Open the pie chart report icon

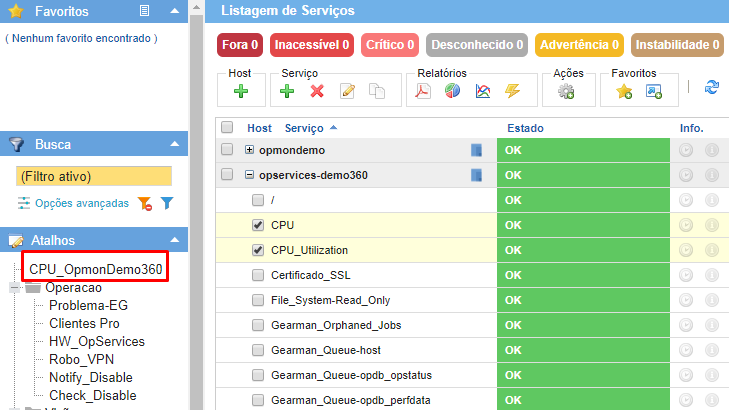pyautogui.click(x=452, y=91)
